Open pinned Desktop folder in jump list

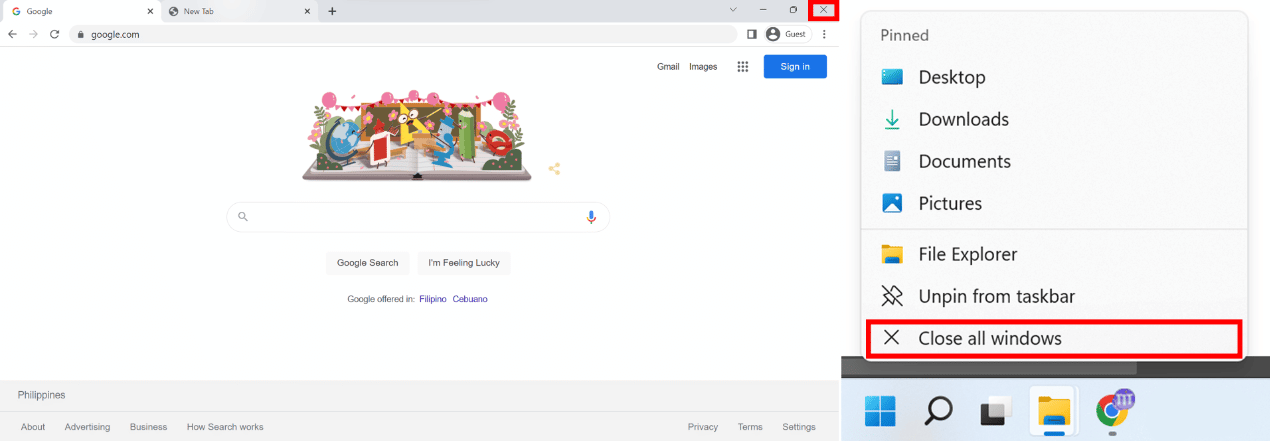point(1054,77)
